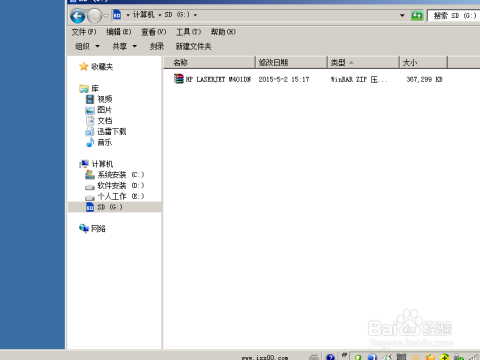Expand the 组织 dropdown menu
The width and height of the screenshot is (480, 360).
(87, 46)
